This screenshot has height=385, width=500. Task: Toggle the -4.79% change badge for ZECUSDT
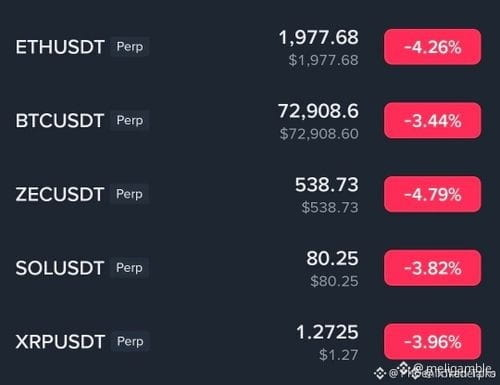coord(432,194)
